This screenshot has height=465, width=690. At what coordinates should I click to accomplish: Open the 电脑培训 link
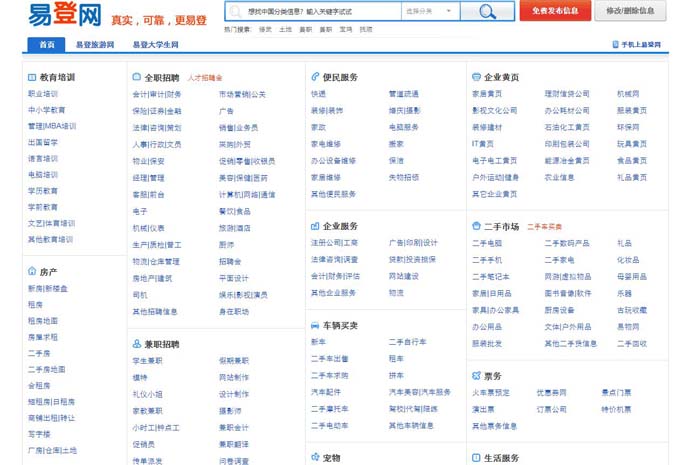click(x=43, y=175)
